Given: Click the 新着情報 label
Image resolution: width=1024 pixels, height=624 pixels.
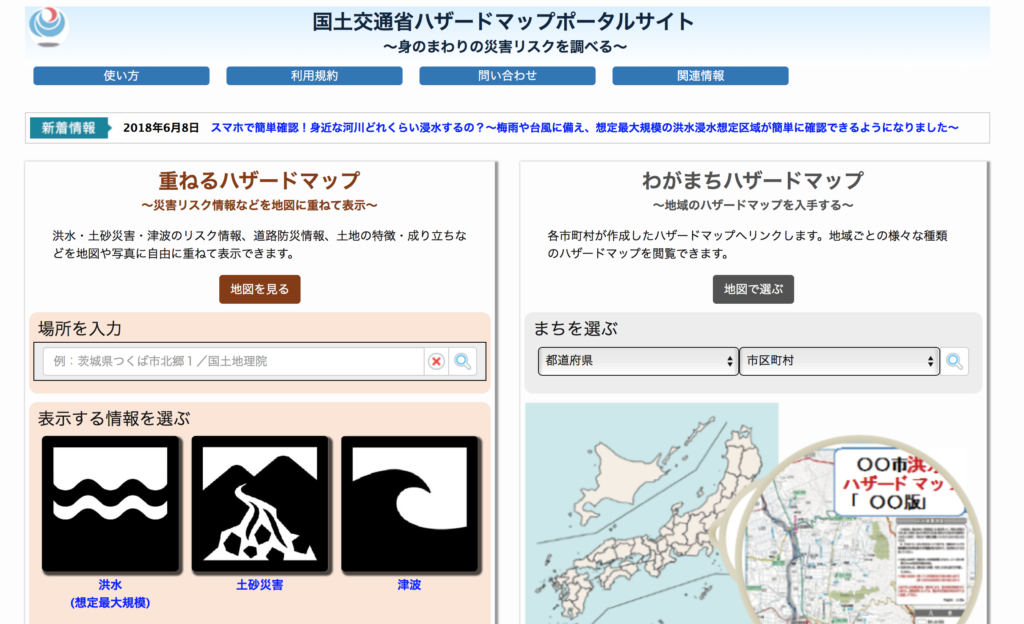Looking at the screenshot, I should [69, 128].
